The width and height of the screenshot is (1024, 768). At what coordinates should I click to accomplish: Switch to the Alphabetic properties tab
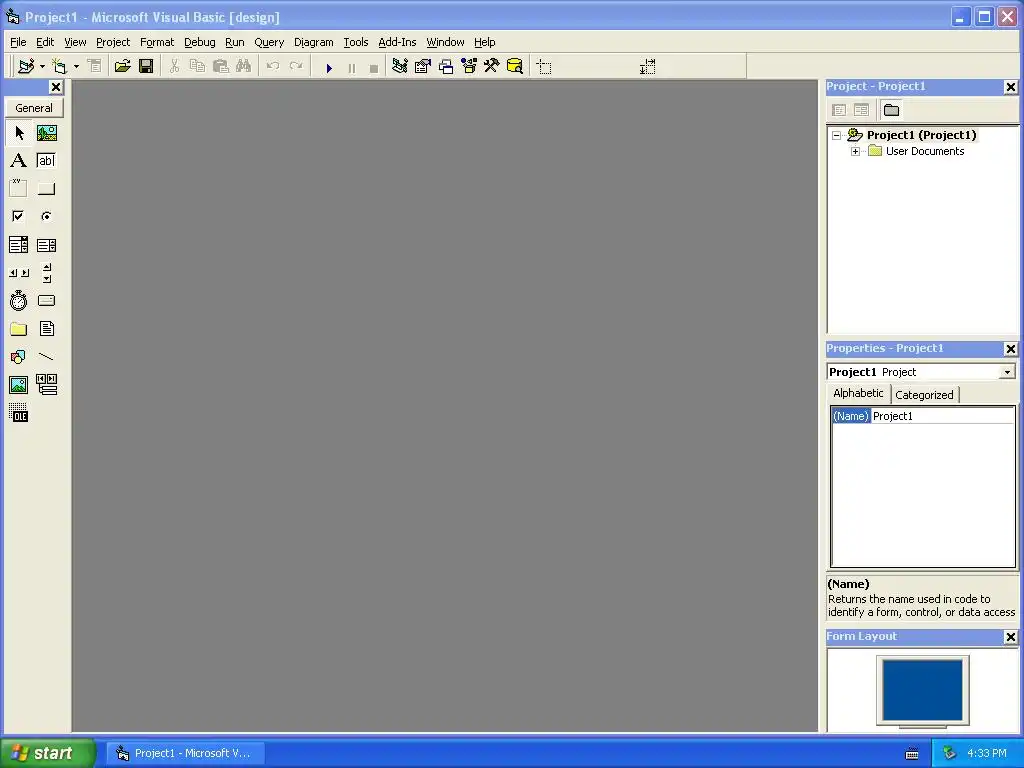[x=858, y=393]
